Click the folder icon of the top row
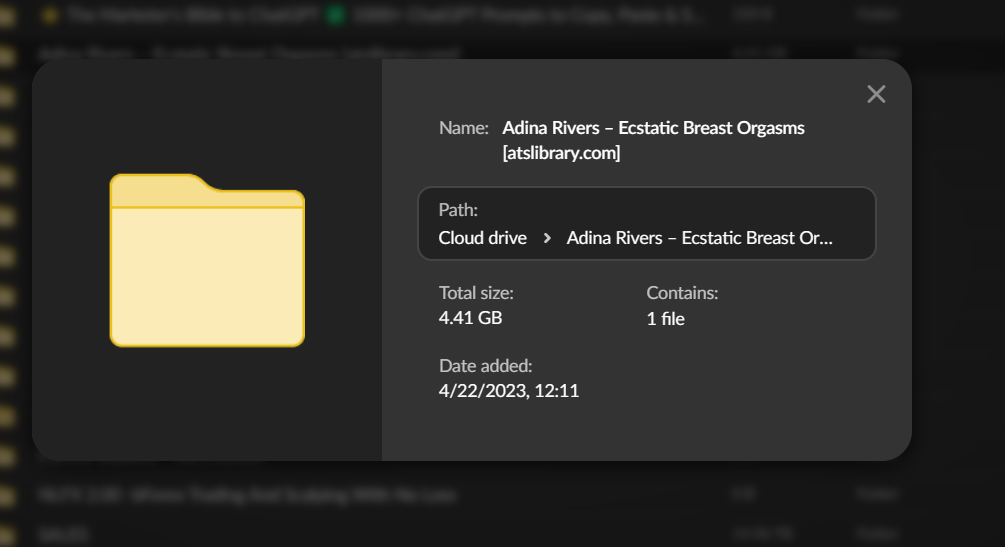The height and width of the screenshot is (547, 1005). click(7, 15)
